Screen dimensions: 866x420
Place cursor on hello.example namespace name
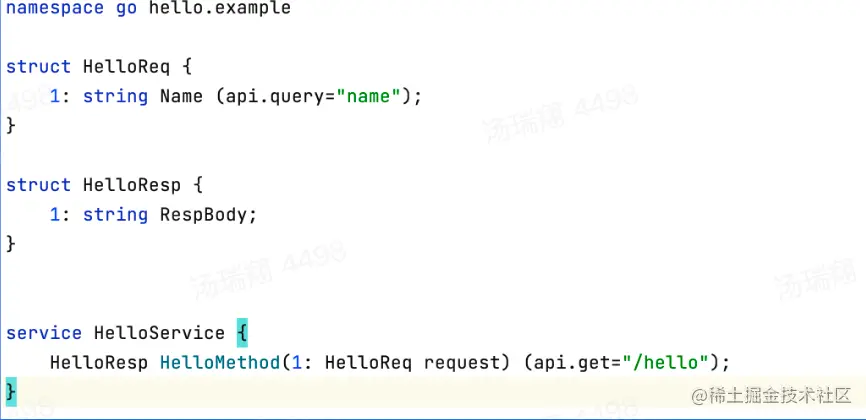tap(220, 8)
